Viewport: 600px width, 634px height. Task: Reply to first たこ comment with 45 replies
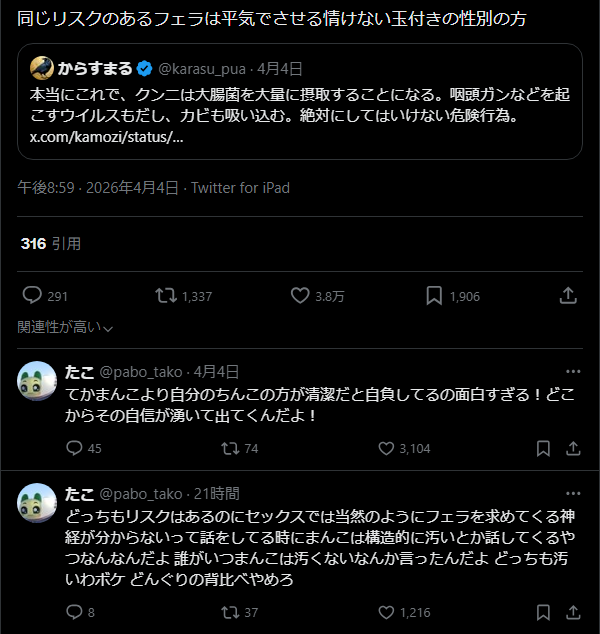tap(74, 448)
